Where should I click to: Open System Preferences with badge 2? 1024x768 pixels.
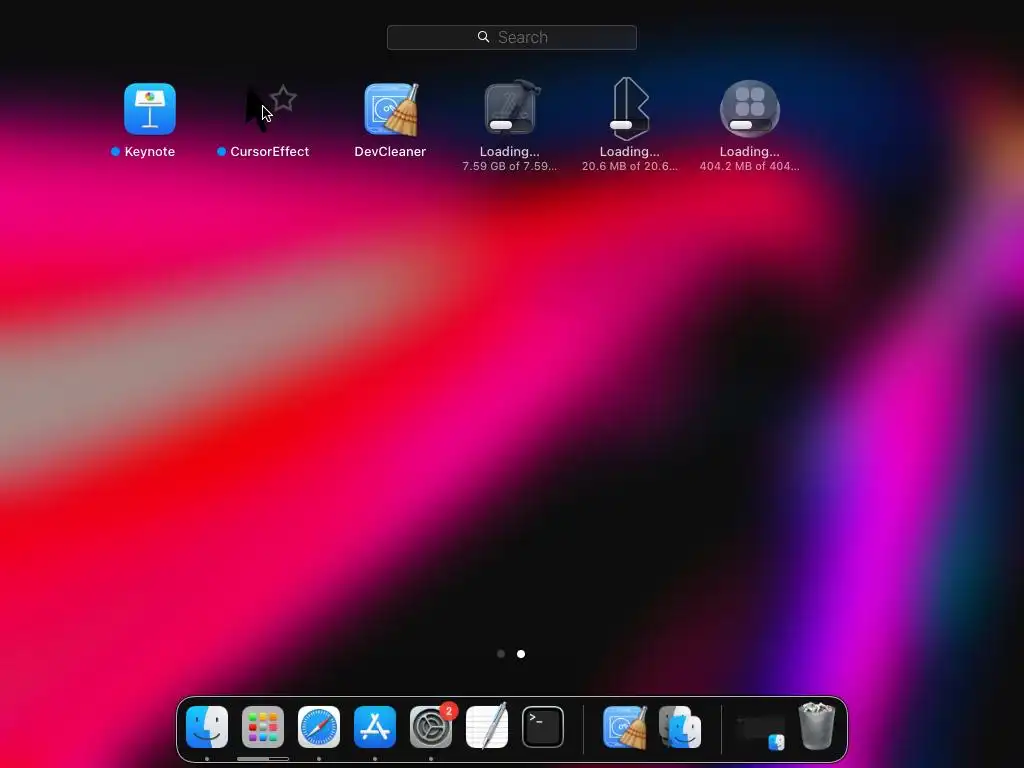pos(431,727)
